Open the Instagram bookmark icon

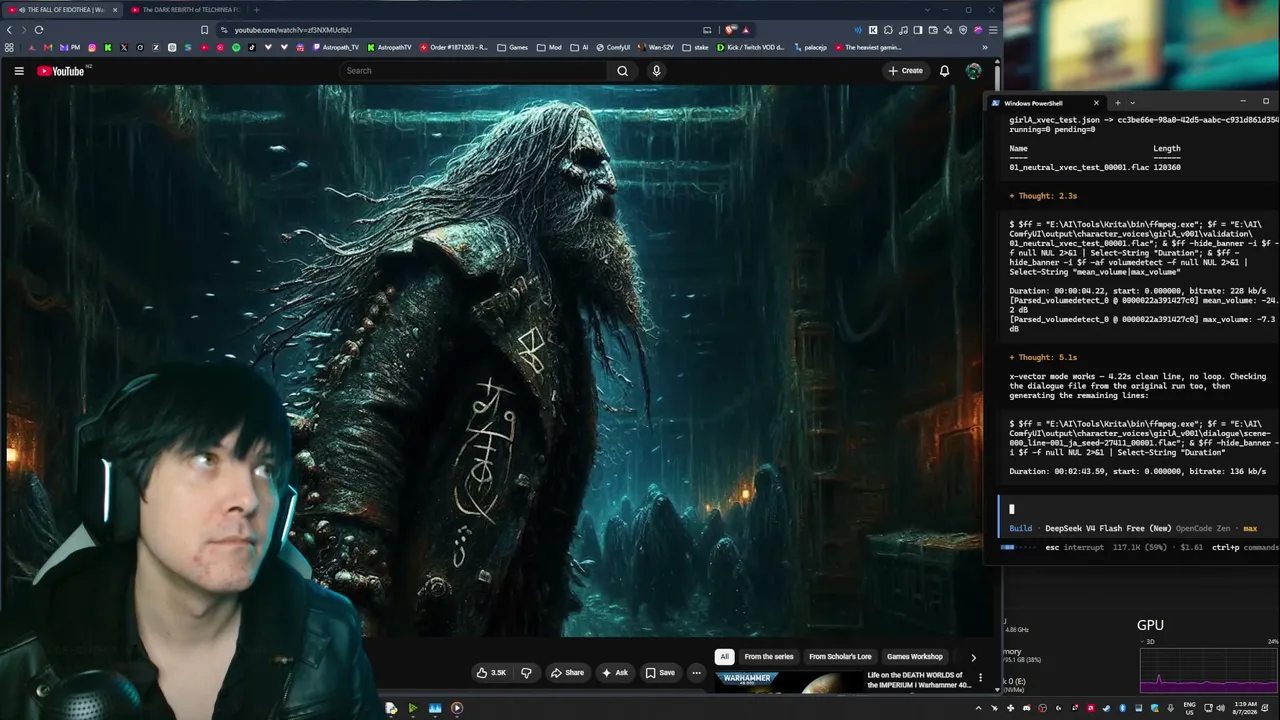(92, 47)
